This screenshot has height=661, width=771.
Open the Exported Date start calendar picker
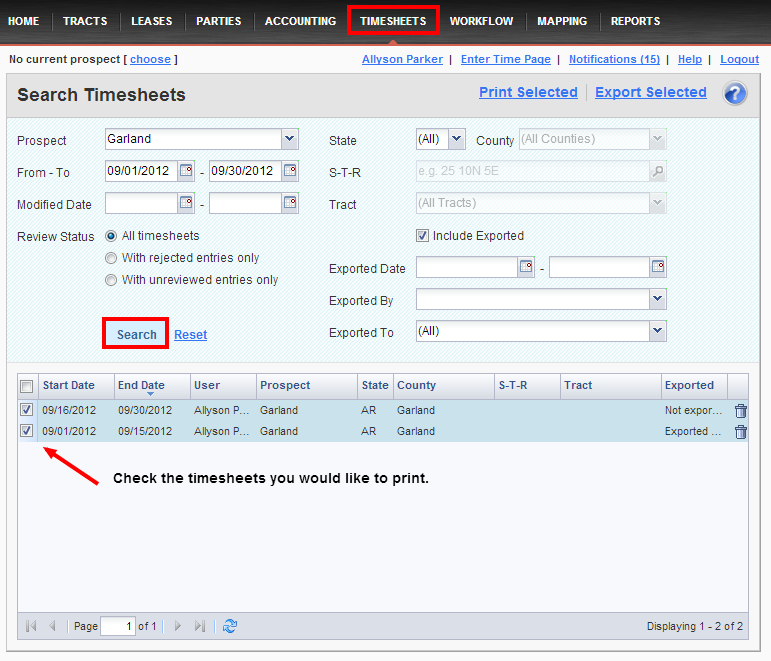tap(526, 267)
